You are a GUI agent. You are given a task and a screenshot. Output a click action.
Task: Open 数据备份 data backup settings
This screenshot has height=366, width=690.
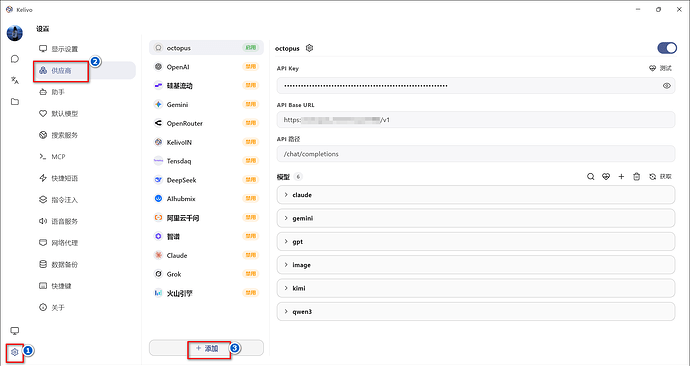point(85,264)
